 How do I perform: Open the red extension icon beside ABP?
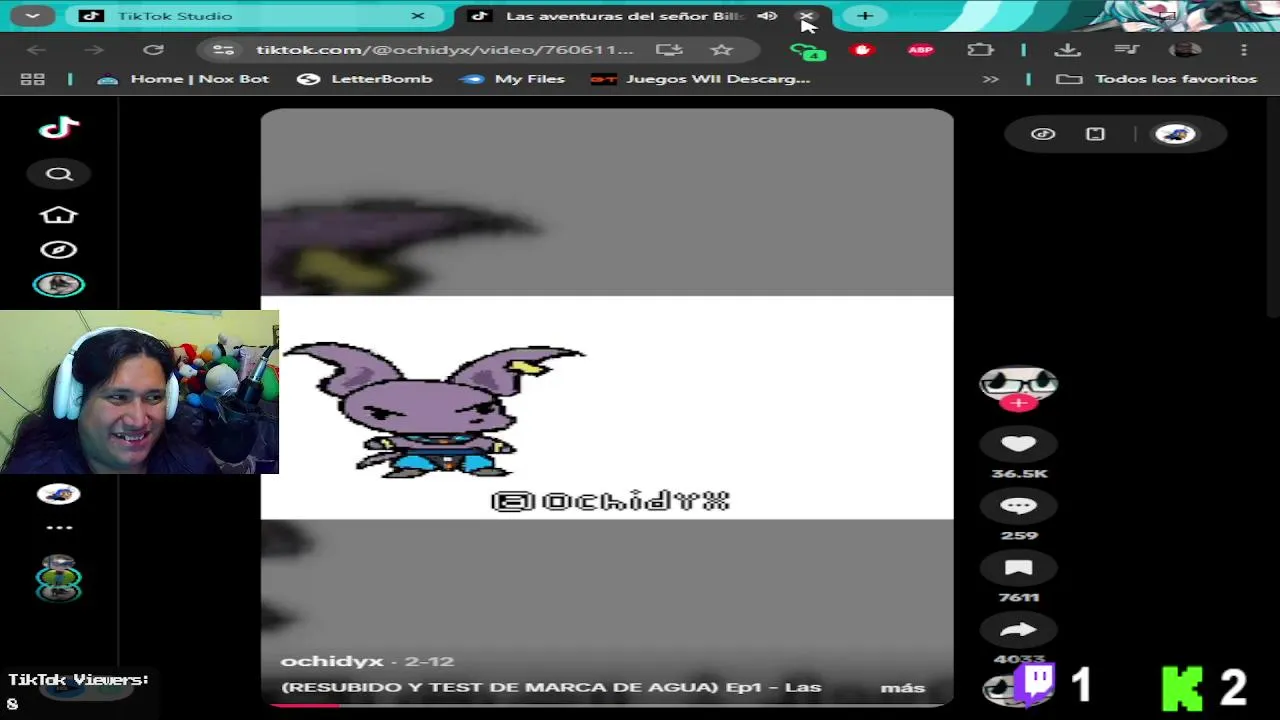(862, 50)
